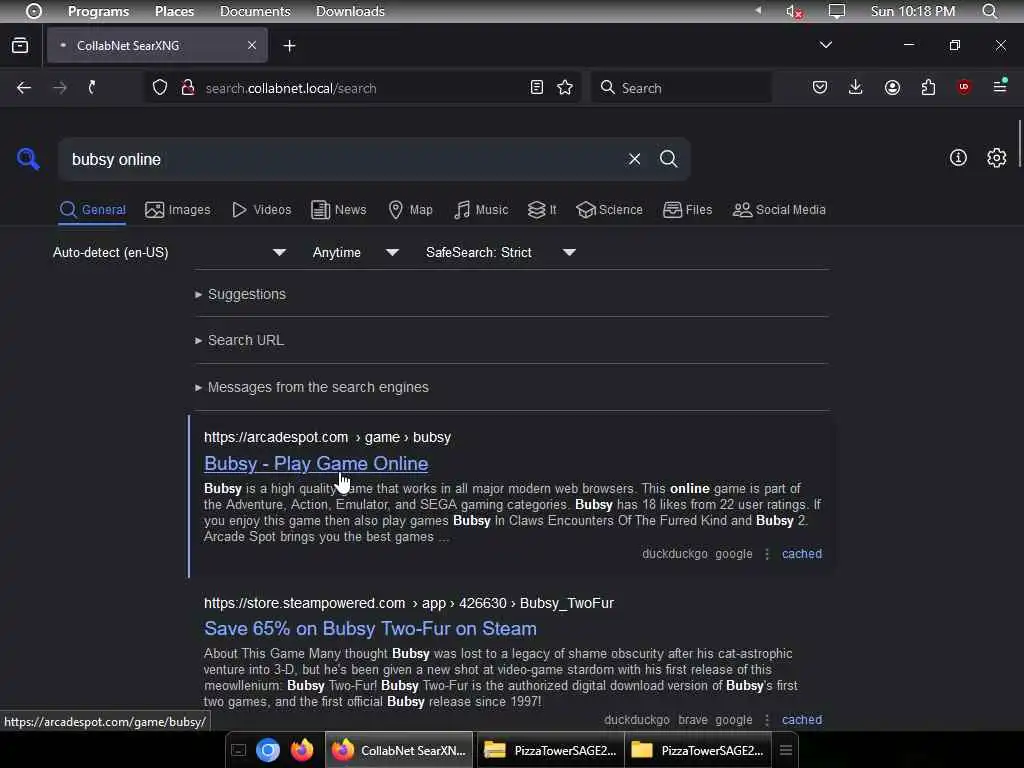Open cached link for arcadespot result
Viewport: 1024px width, 768px height.
802,554
